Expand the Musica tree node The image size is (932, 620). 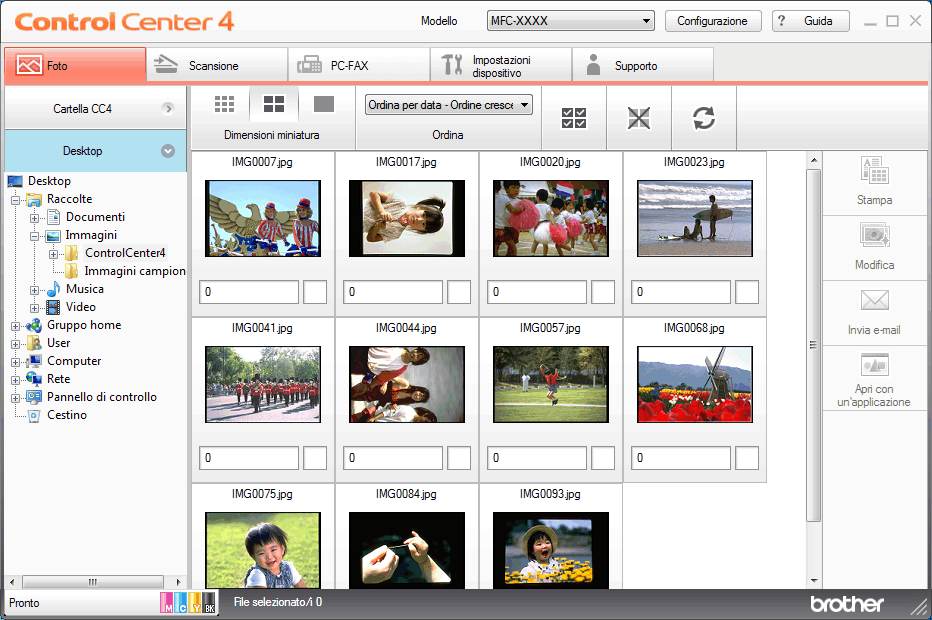pyautogui.click(x=34, y=291)
